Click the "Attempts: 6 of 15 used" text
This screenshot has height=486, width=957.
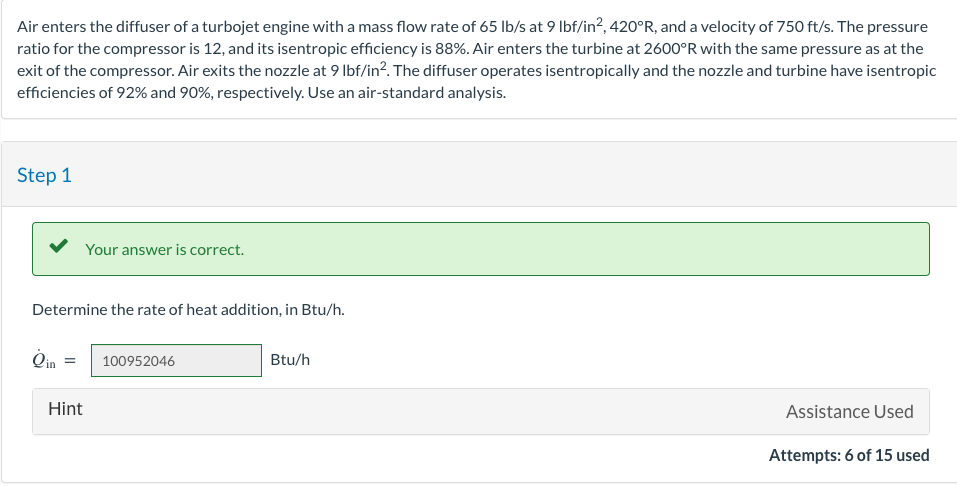click(x=848, y=455)
